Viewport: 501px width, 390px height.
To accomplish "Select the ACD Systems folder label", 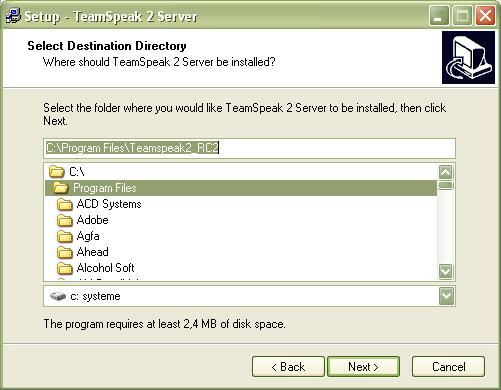I will 109,204.
